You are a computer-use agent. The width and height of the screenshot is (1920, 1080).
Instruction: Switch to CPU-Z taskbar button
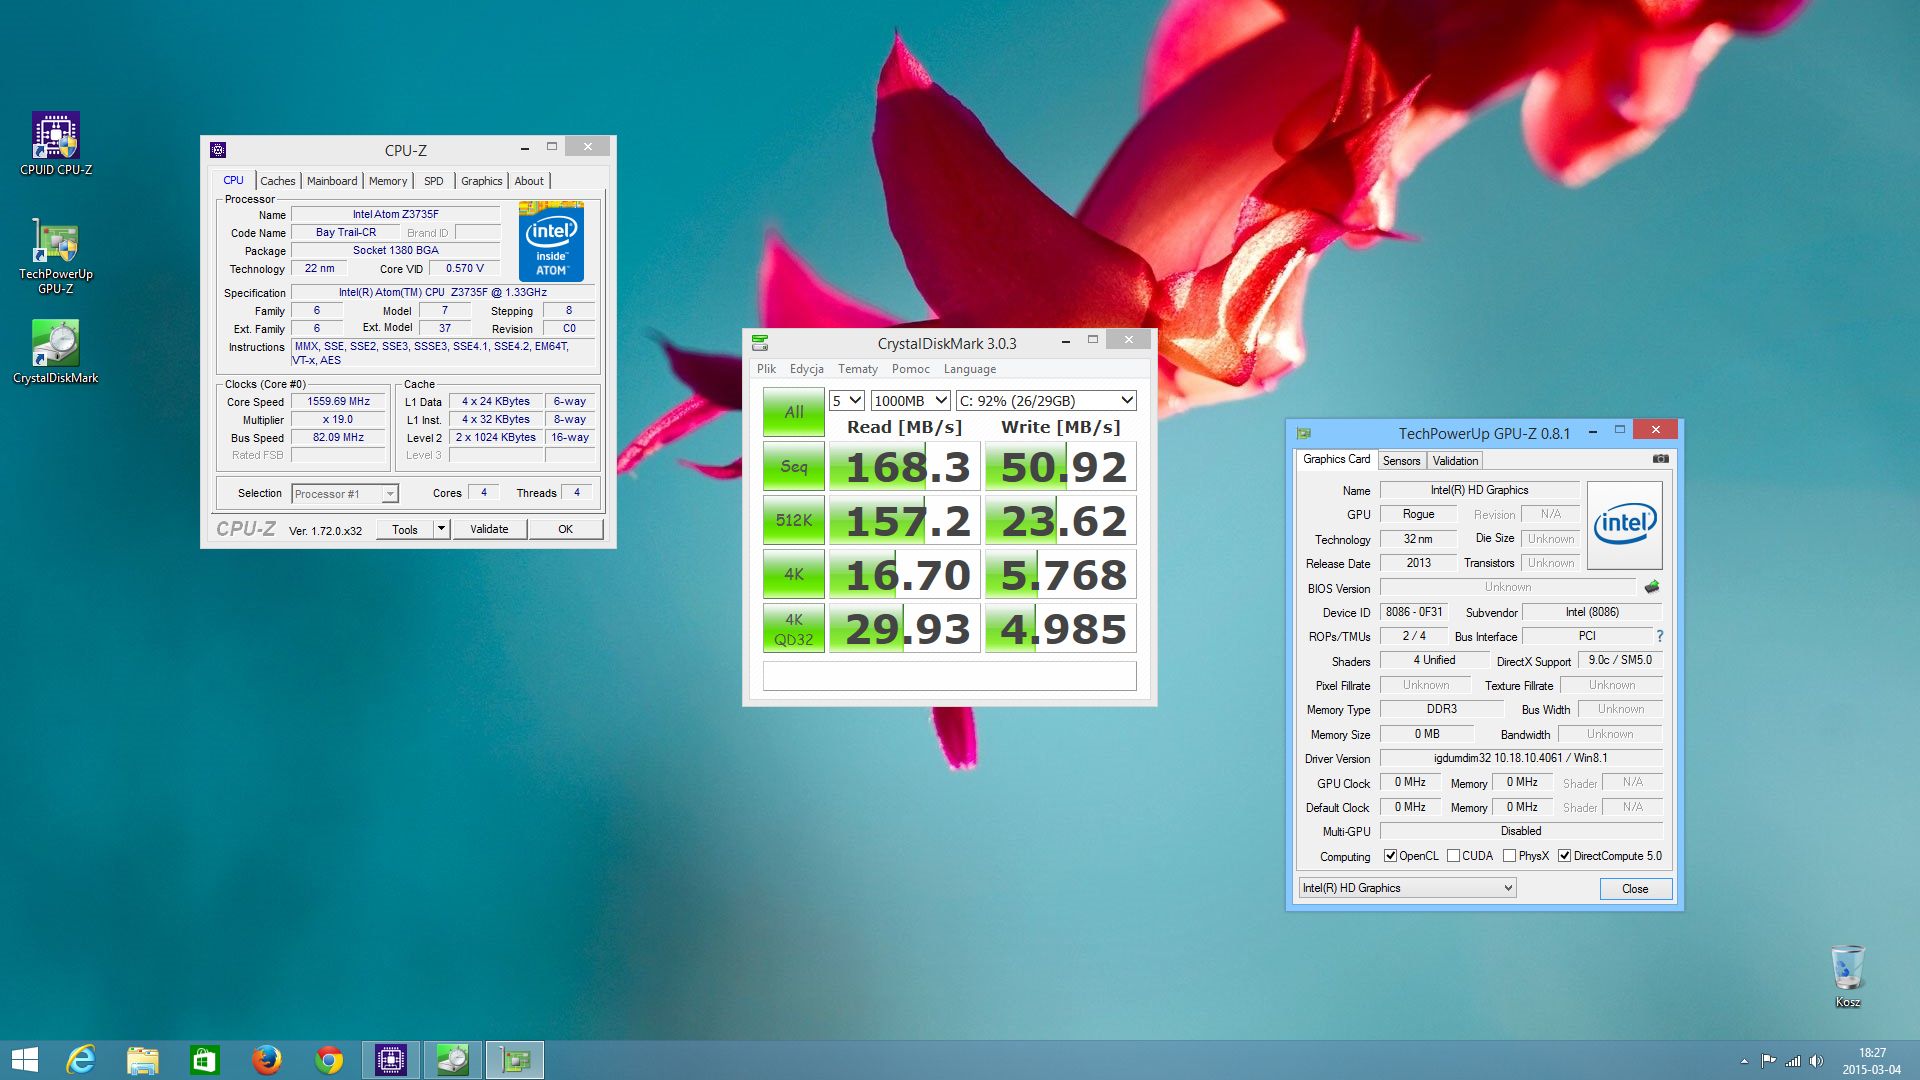391,1059
